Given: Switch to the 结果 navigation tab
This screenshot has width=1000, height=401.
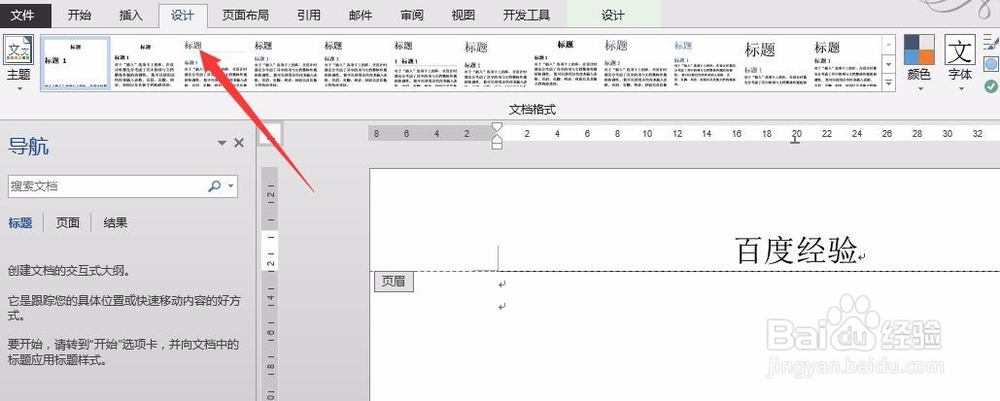Looking at the screenshot, I should [x=115, y=222].
